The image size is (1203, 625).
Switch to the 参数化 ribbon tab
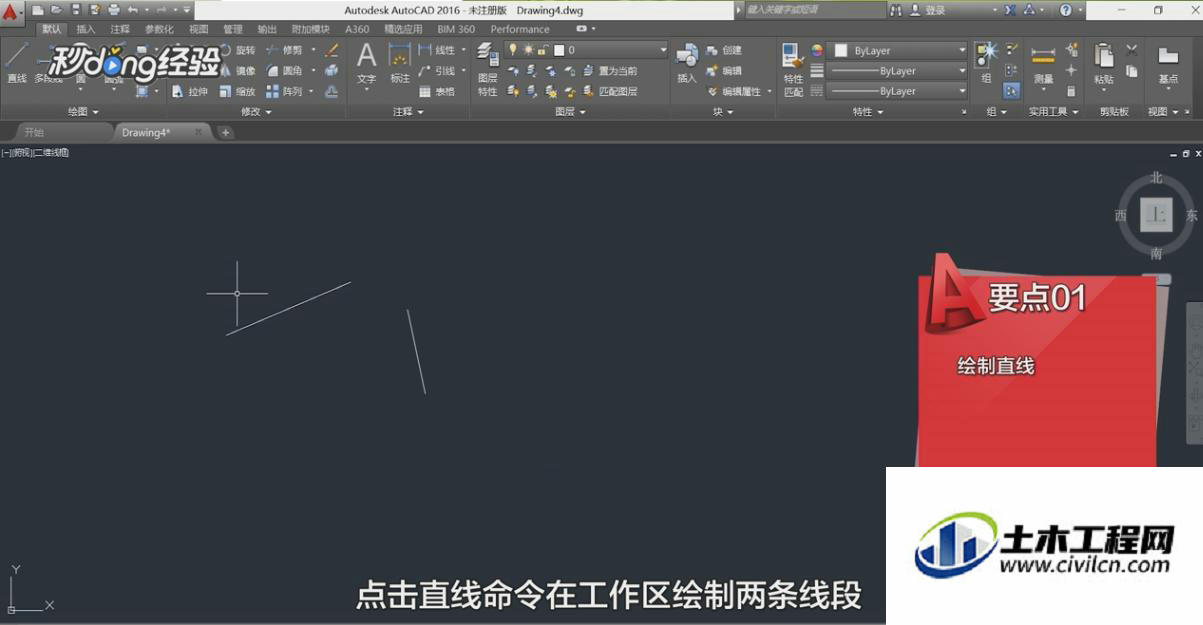(x=159, y=29)
